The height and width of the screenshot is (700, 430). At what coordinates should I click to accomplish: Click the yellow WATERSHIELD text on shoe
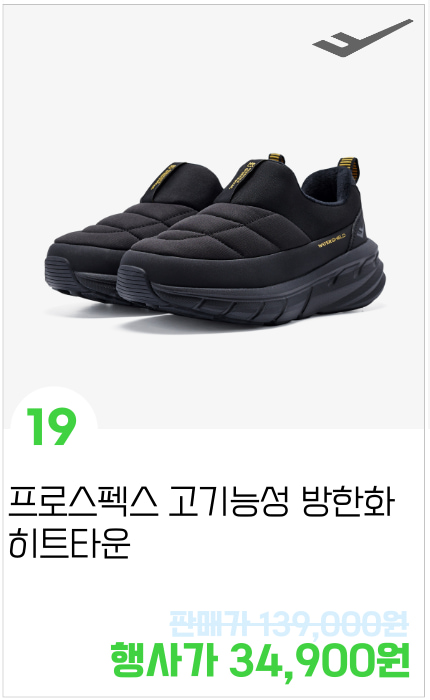click(x=332, y=243)
